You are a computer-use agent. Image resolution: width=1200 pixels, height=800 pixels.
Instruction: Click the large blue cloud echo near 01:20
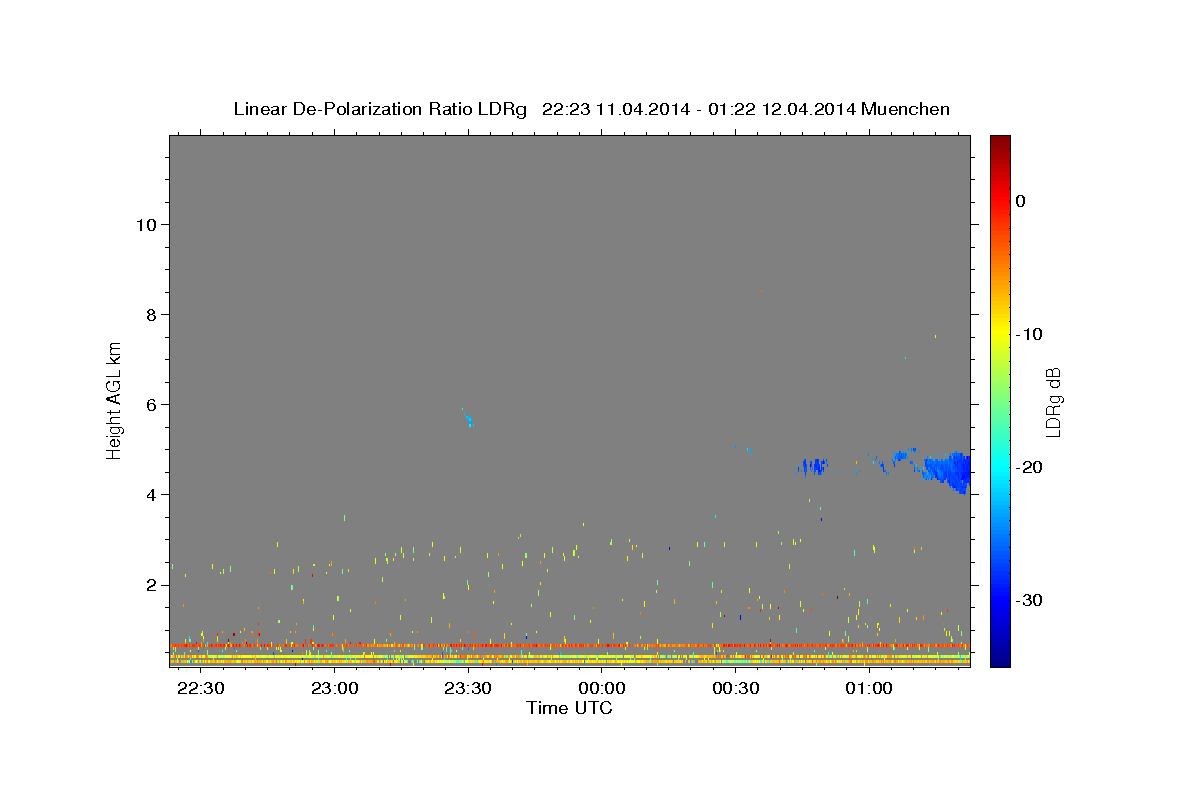point(949,470)
